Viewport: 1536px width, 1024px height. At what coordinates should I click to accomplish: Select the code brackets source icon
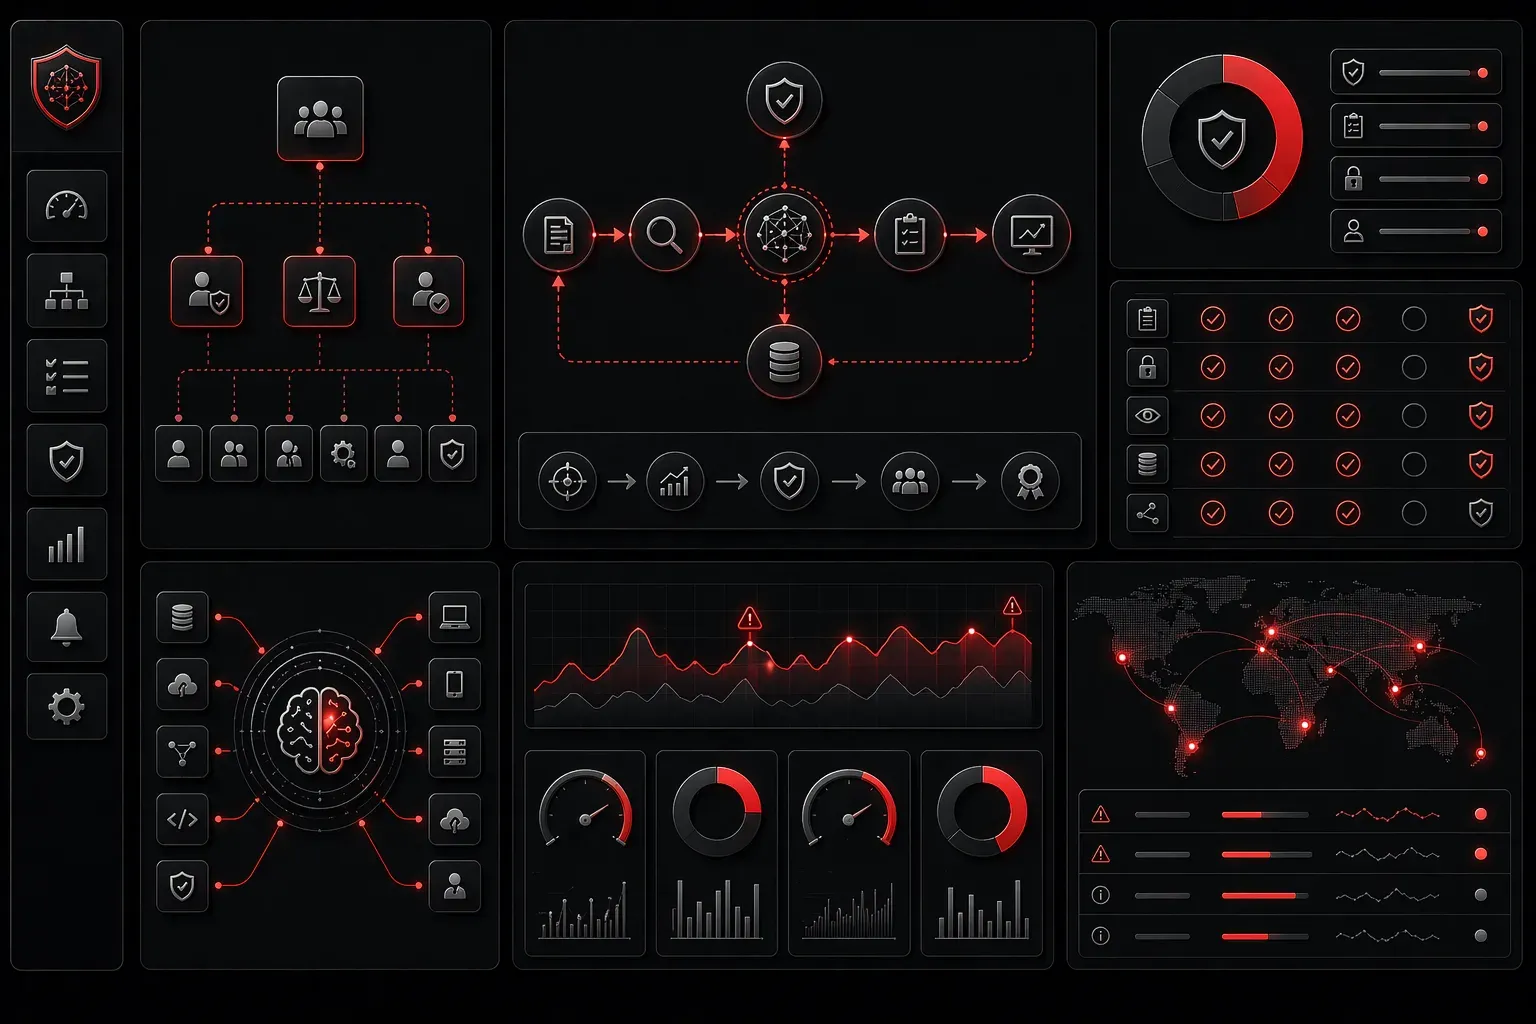click(182, 820)
